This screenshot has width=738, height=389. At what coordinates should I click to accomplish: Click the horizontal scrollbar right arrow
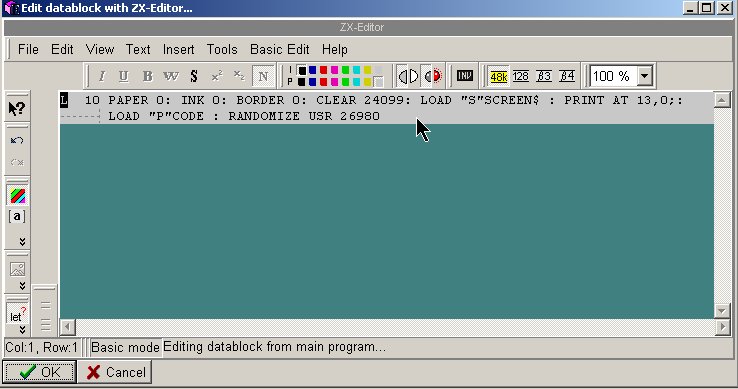coord(722,326)
